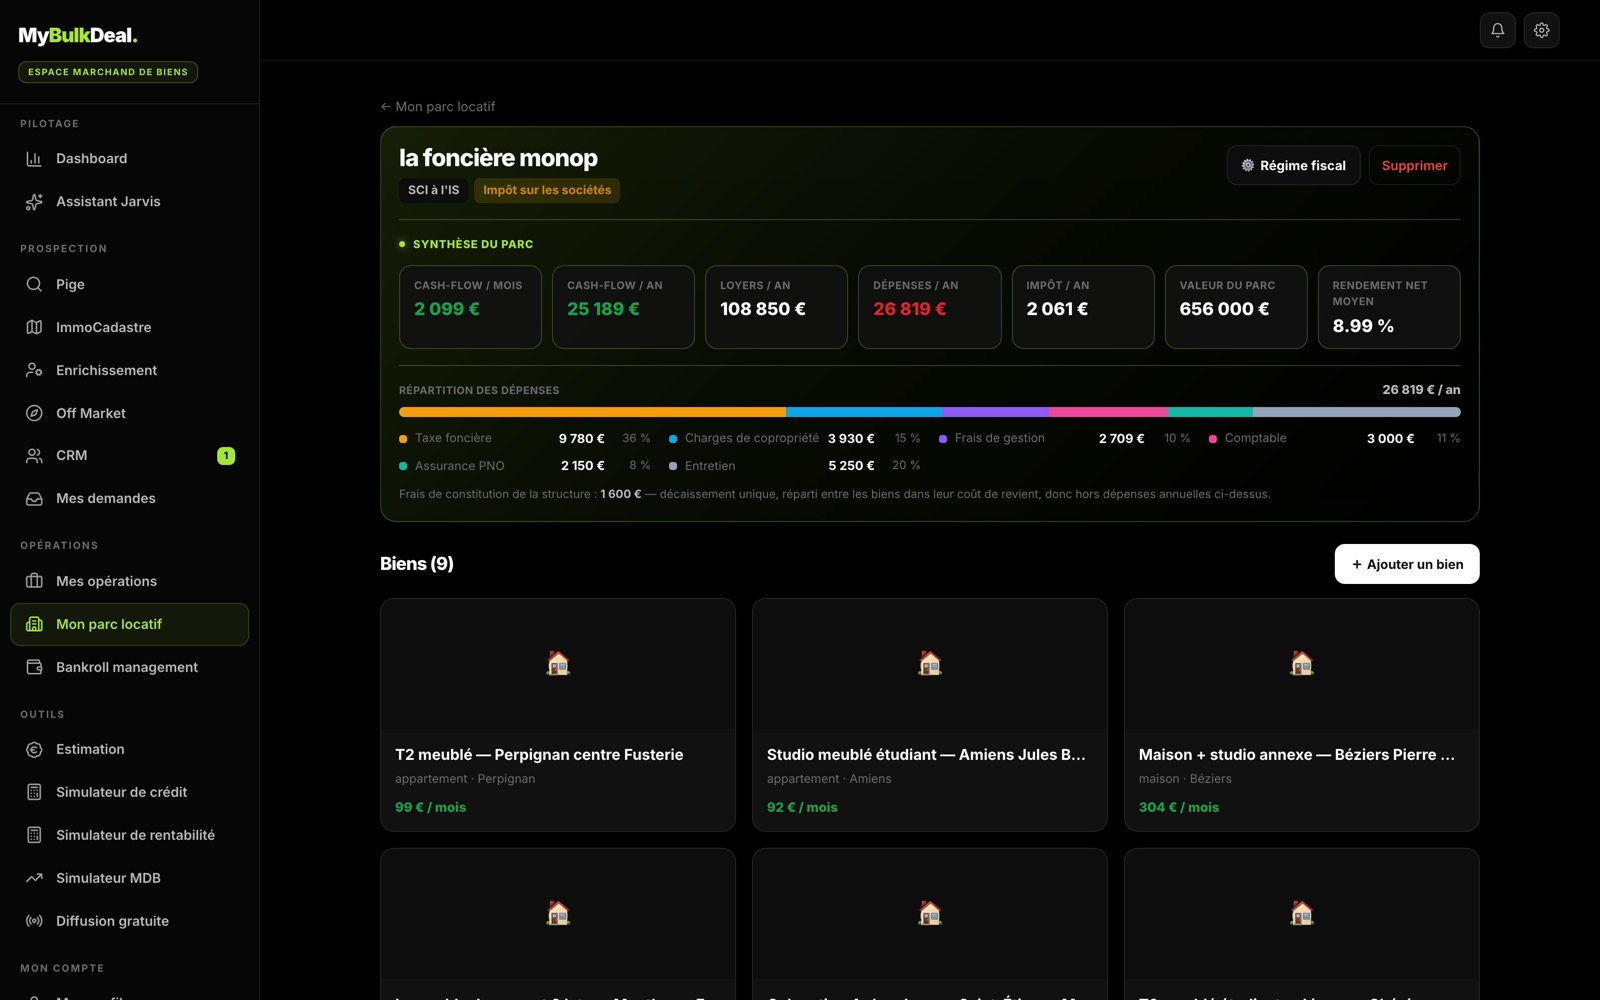Image resolution: width=1600 pixels, height=1000 pixels.
Task: Open T2 meublé Perpignan centre Fusterie card
Action: coord(558,715)
